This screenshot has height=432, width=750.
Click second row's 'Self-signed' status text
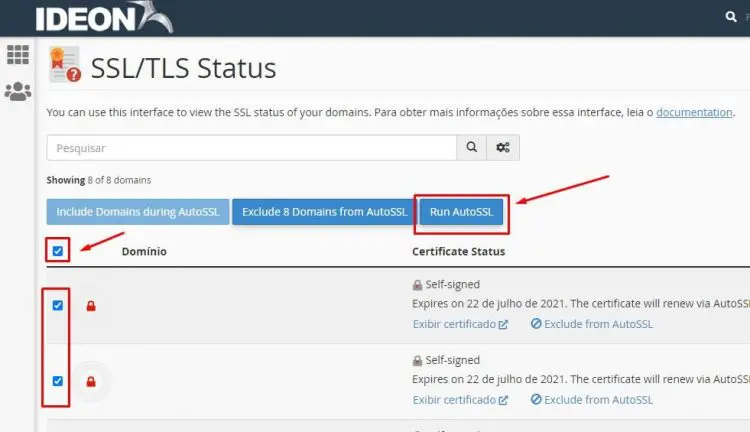452,360
